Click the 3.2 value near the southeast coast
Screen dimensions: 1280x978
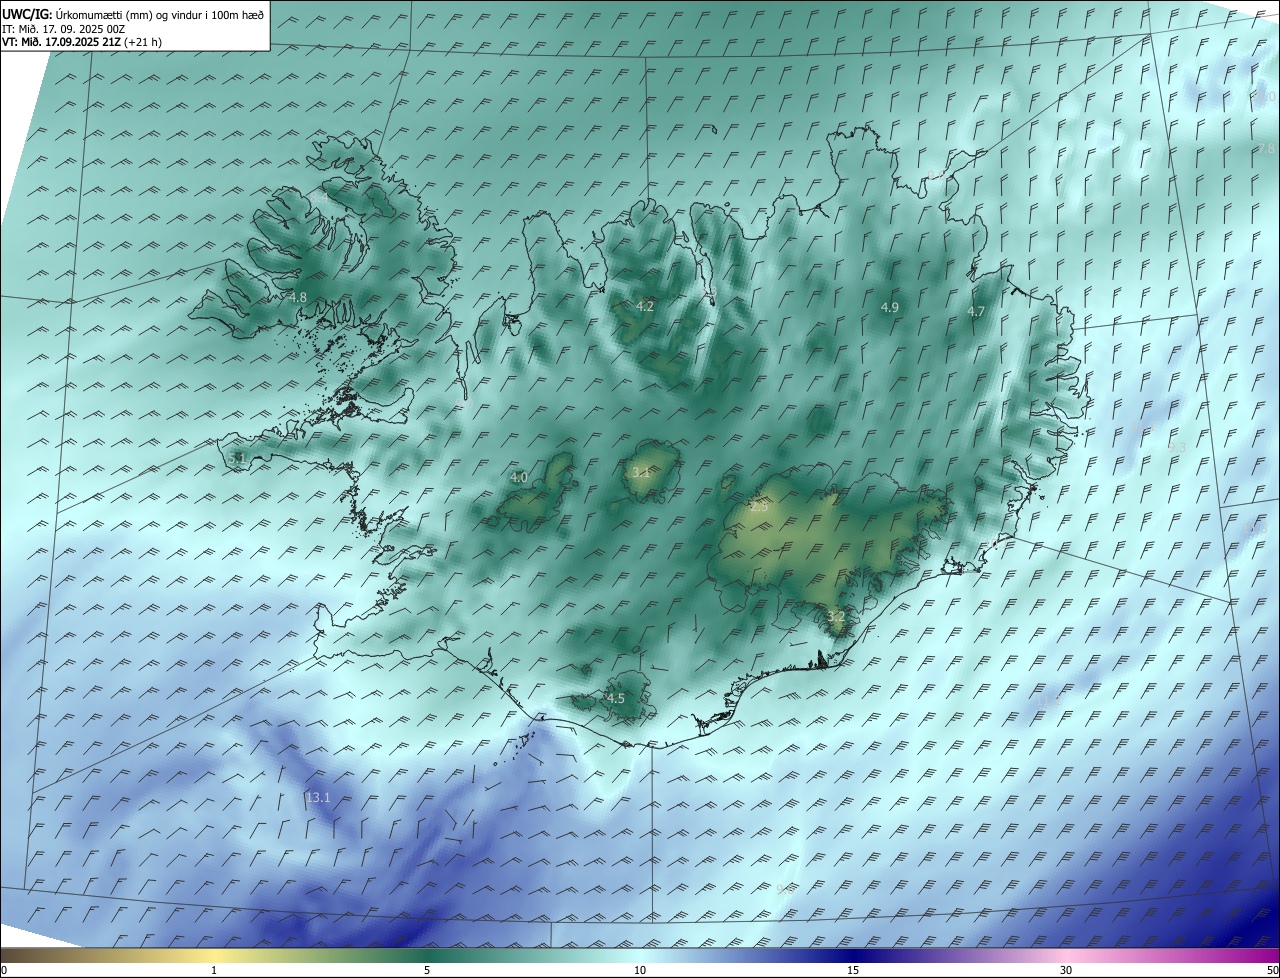pos(836,616)
